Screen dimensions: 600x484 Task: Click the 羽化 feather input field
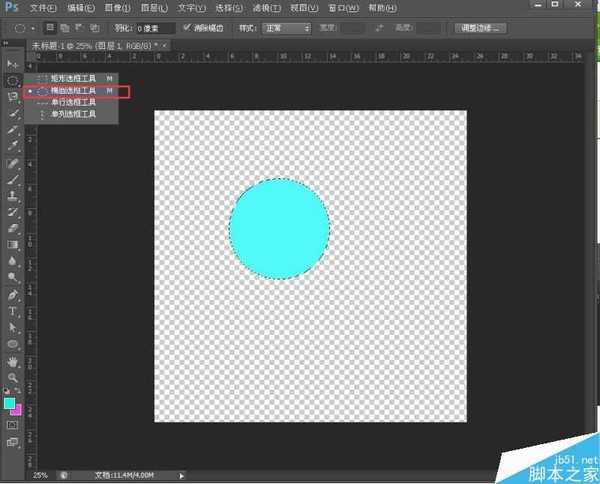click(x=154, y=28)
